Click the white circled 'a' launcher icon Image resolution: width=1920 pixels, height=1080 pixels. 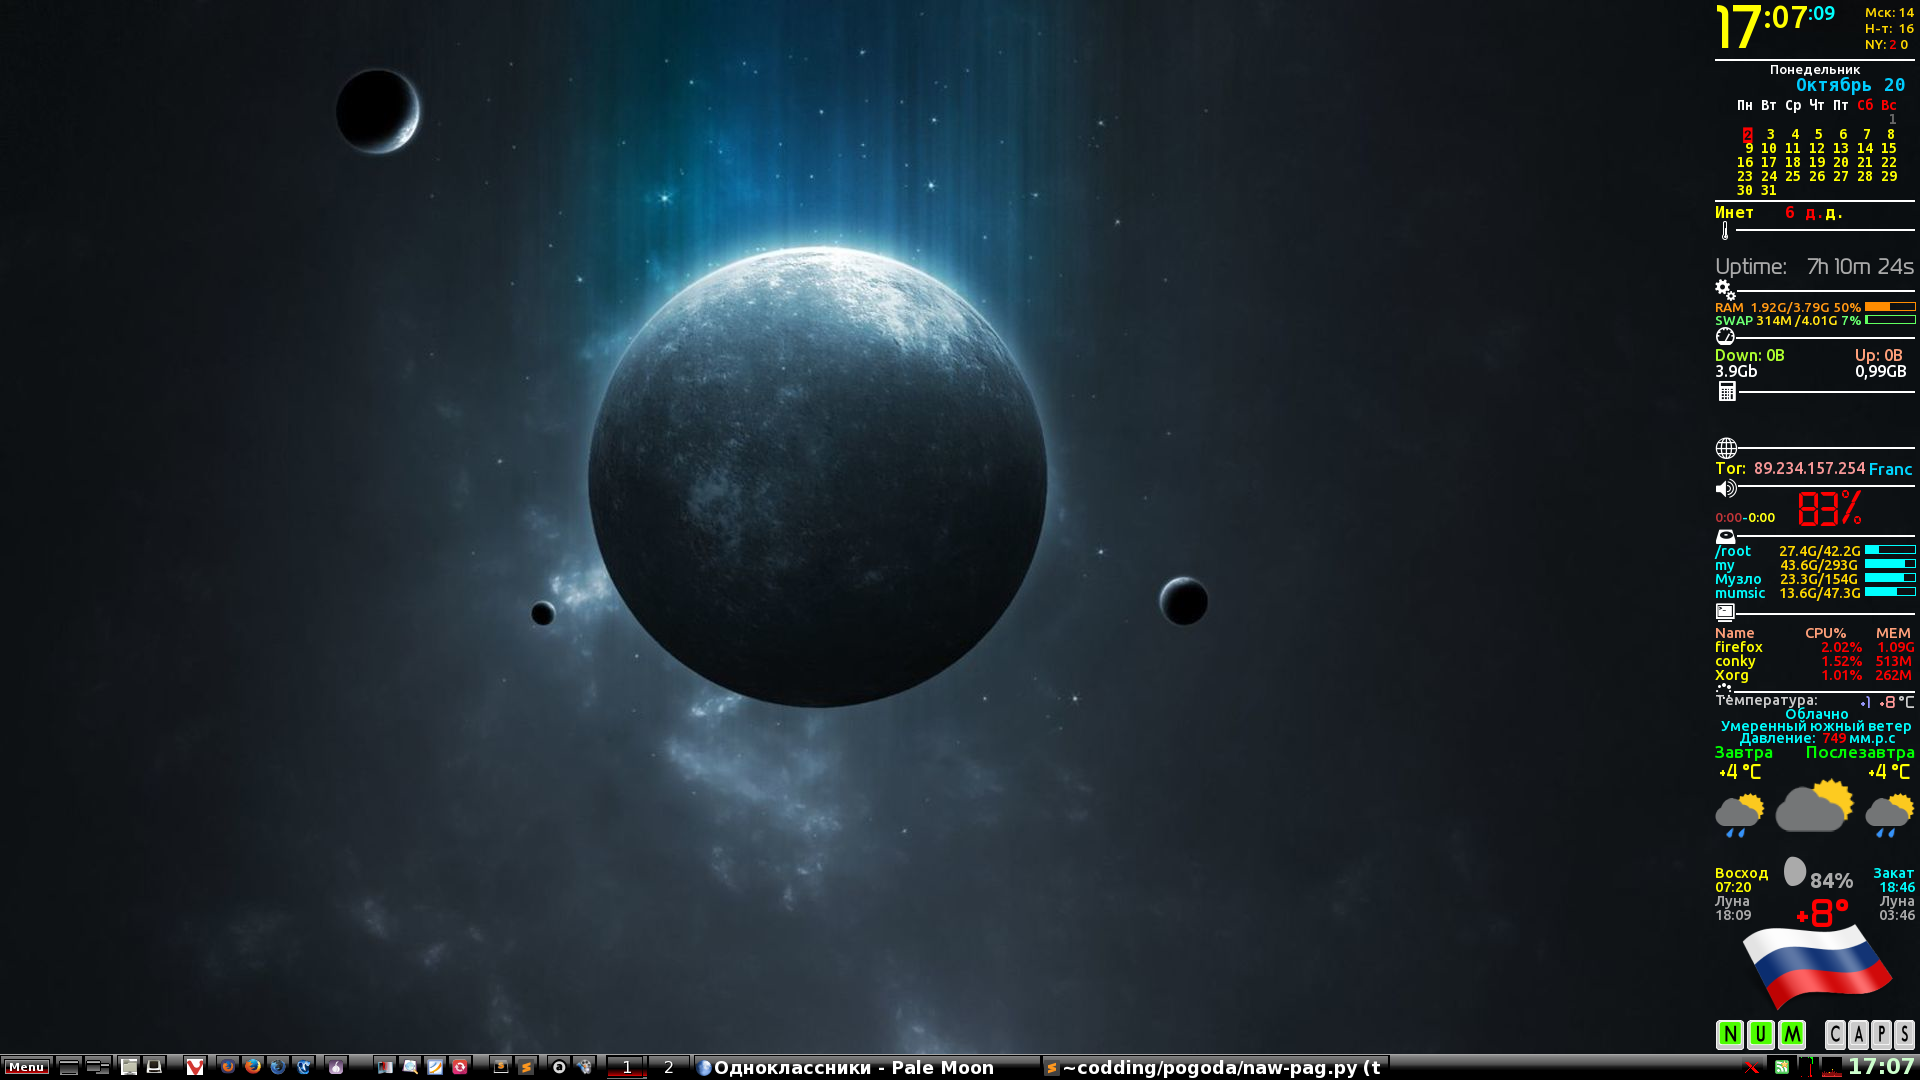(559, 1067)
